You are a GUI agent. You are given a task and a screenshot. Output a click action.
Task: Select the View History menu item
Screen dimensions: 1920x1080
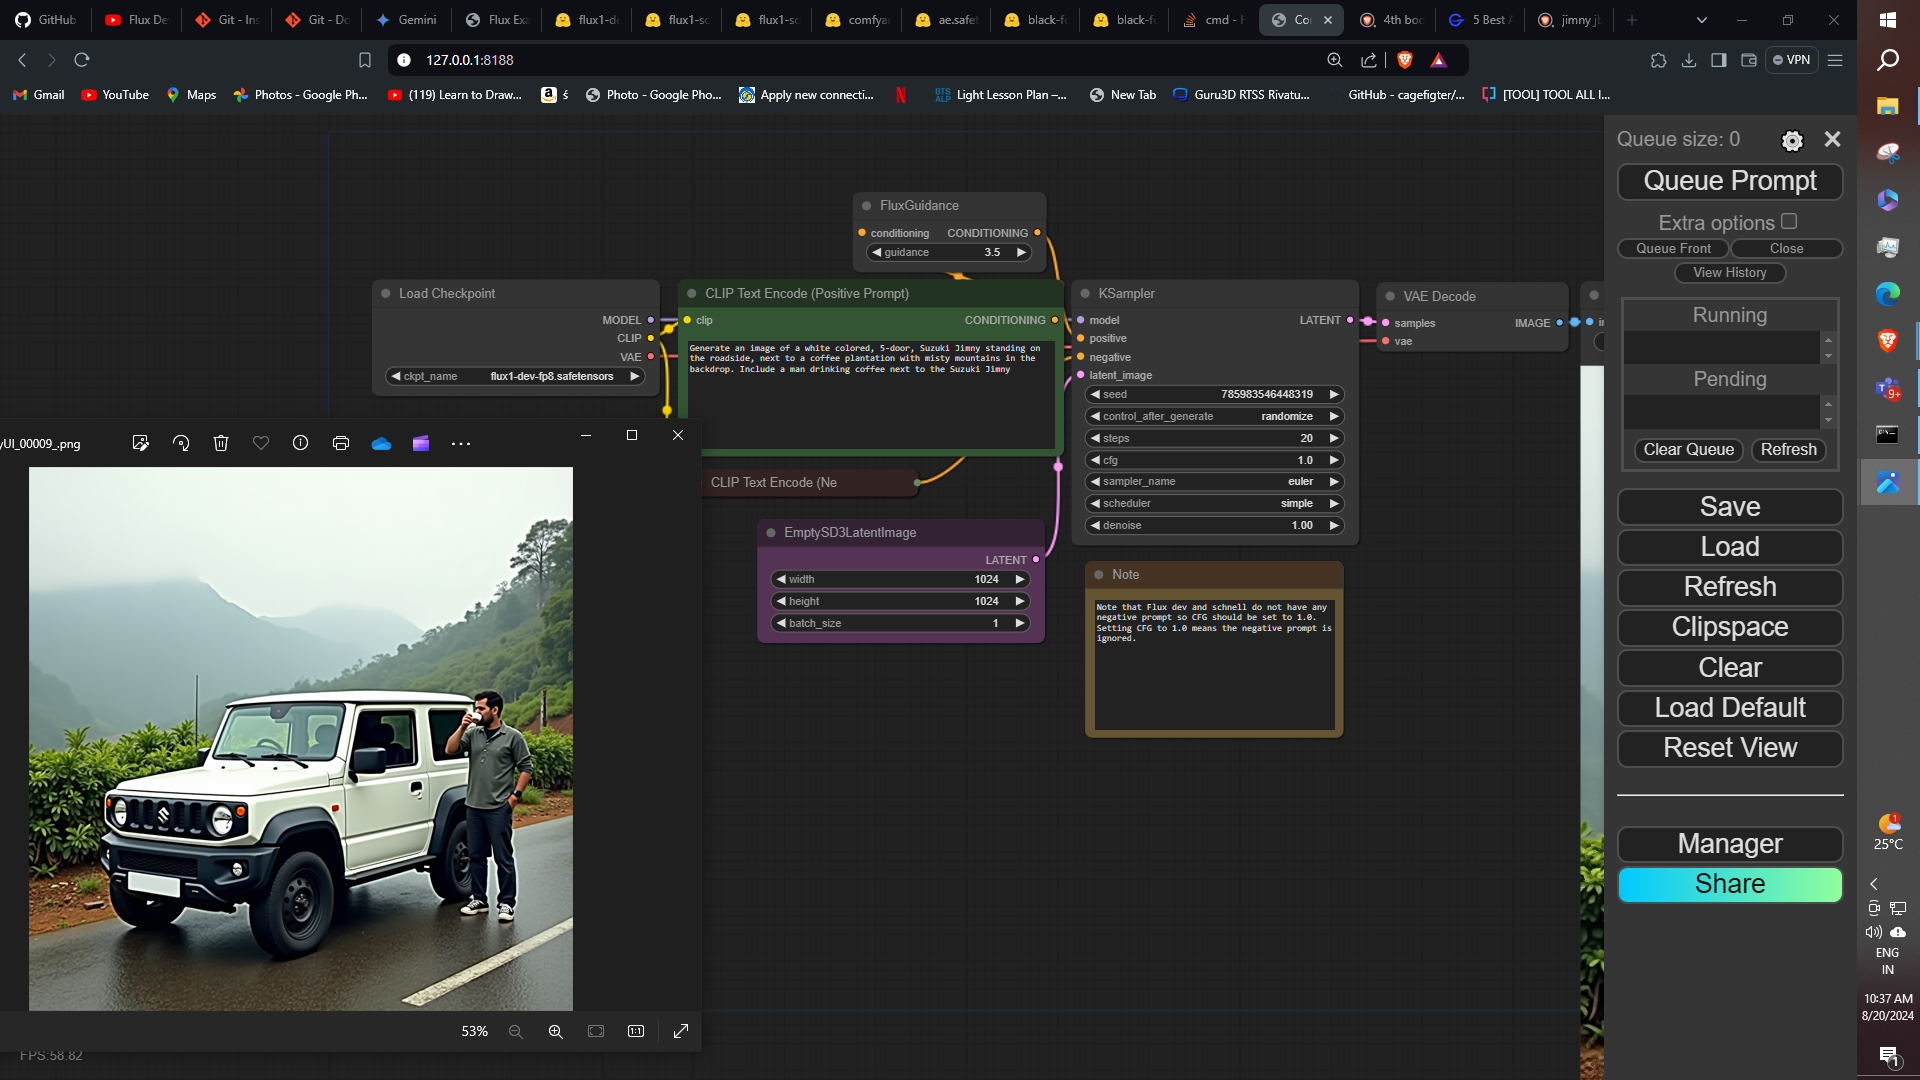tap(1730, 273)
